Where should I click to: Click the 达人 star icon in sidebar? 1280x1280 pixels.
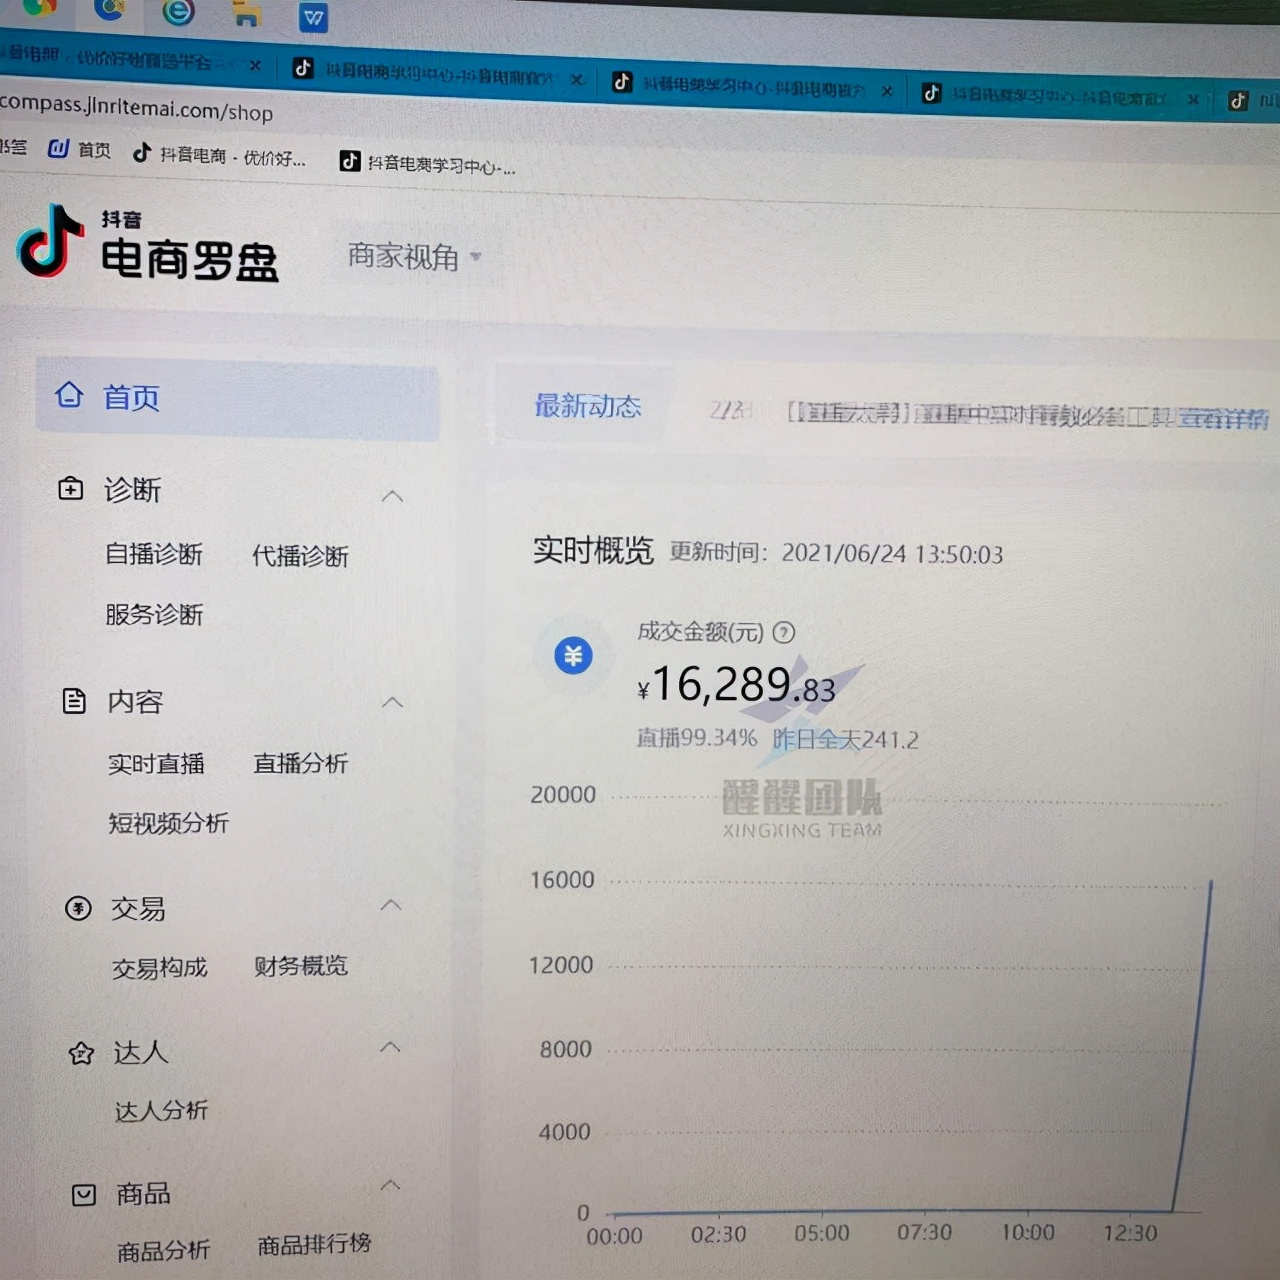[81, 1052]
